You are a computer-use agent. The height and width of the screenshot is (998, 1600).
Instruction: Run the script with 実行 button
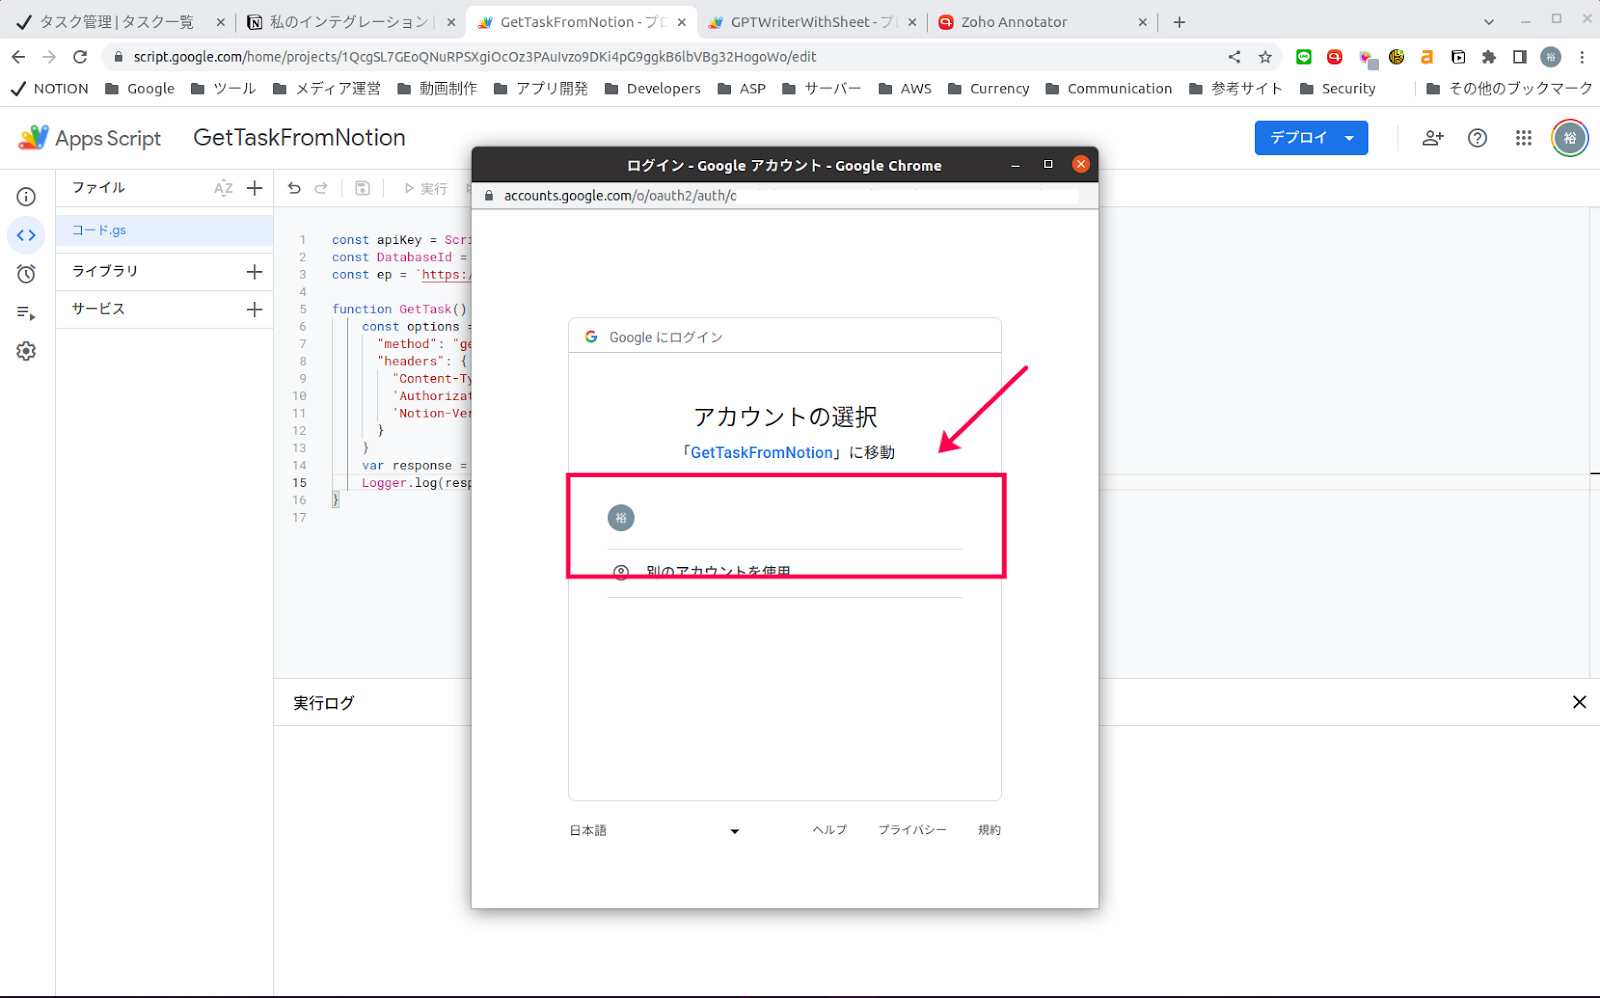coord(426,188)
